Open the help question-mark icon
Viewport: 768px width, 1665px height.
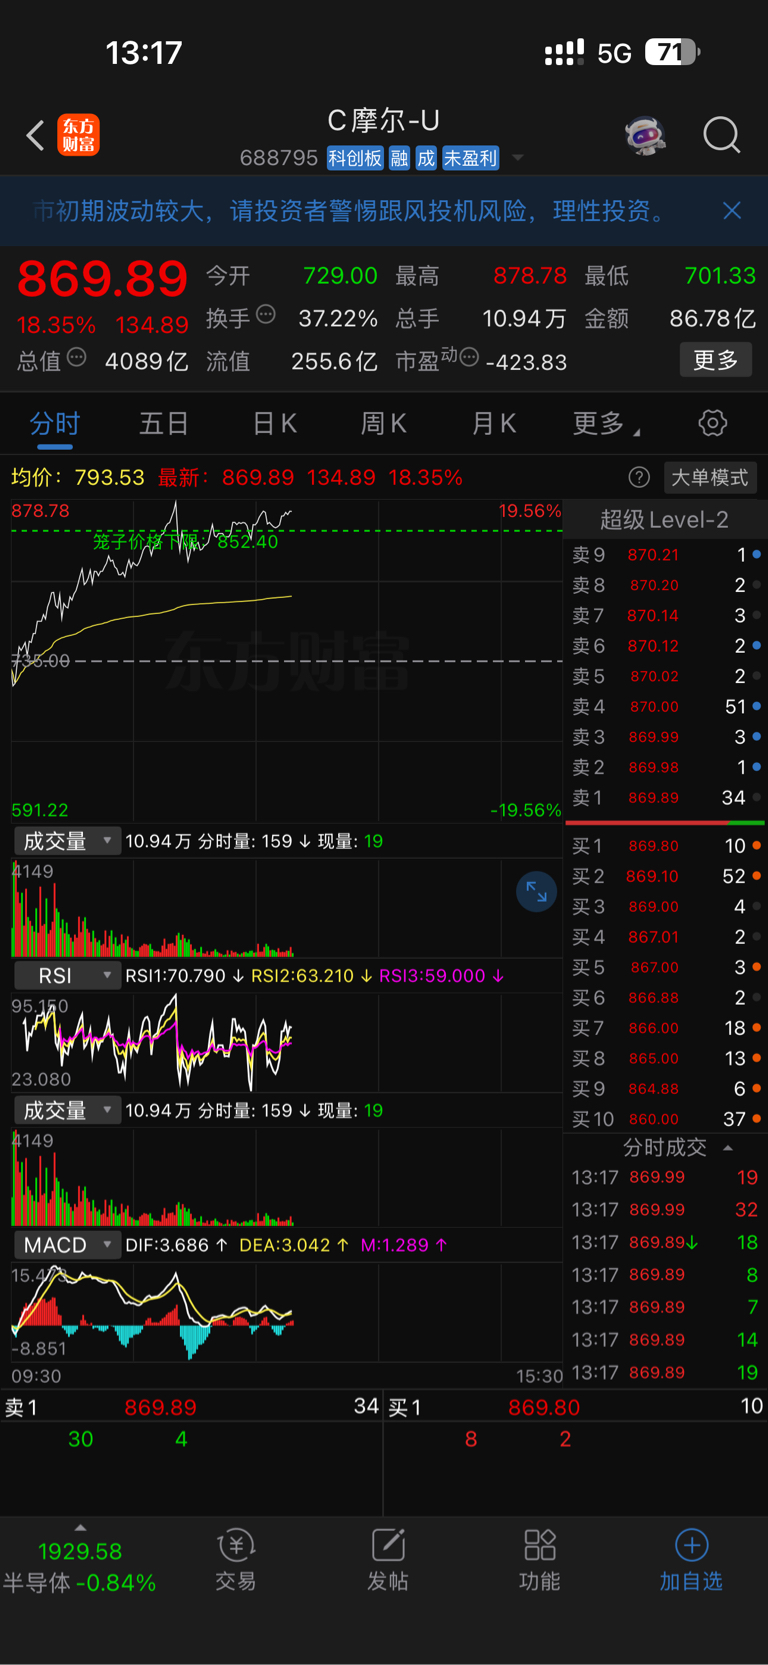(x=639, y=477)
